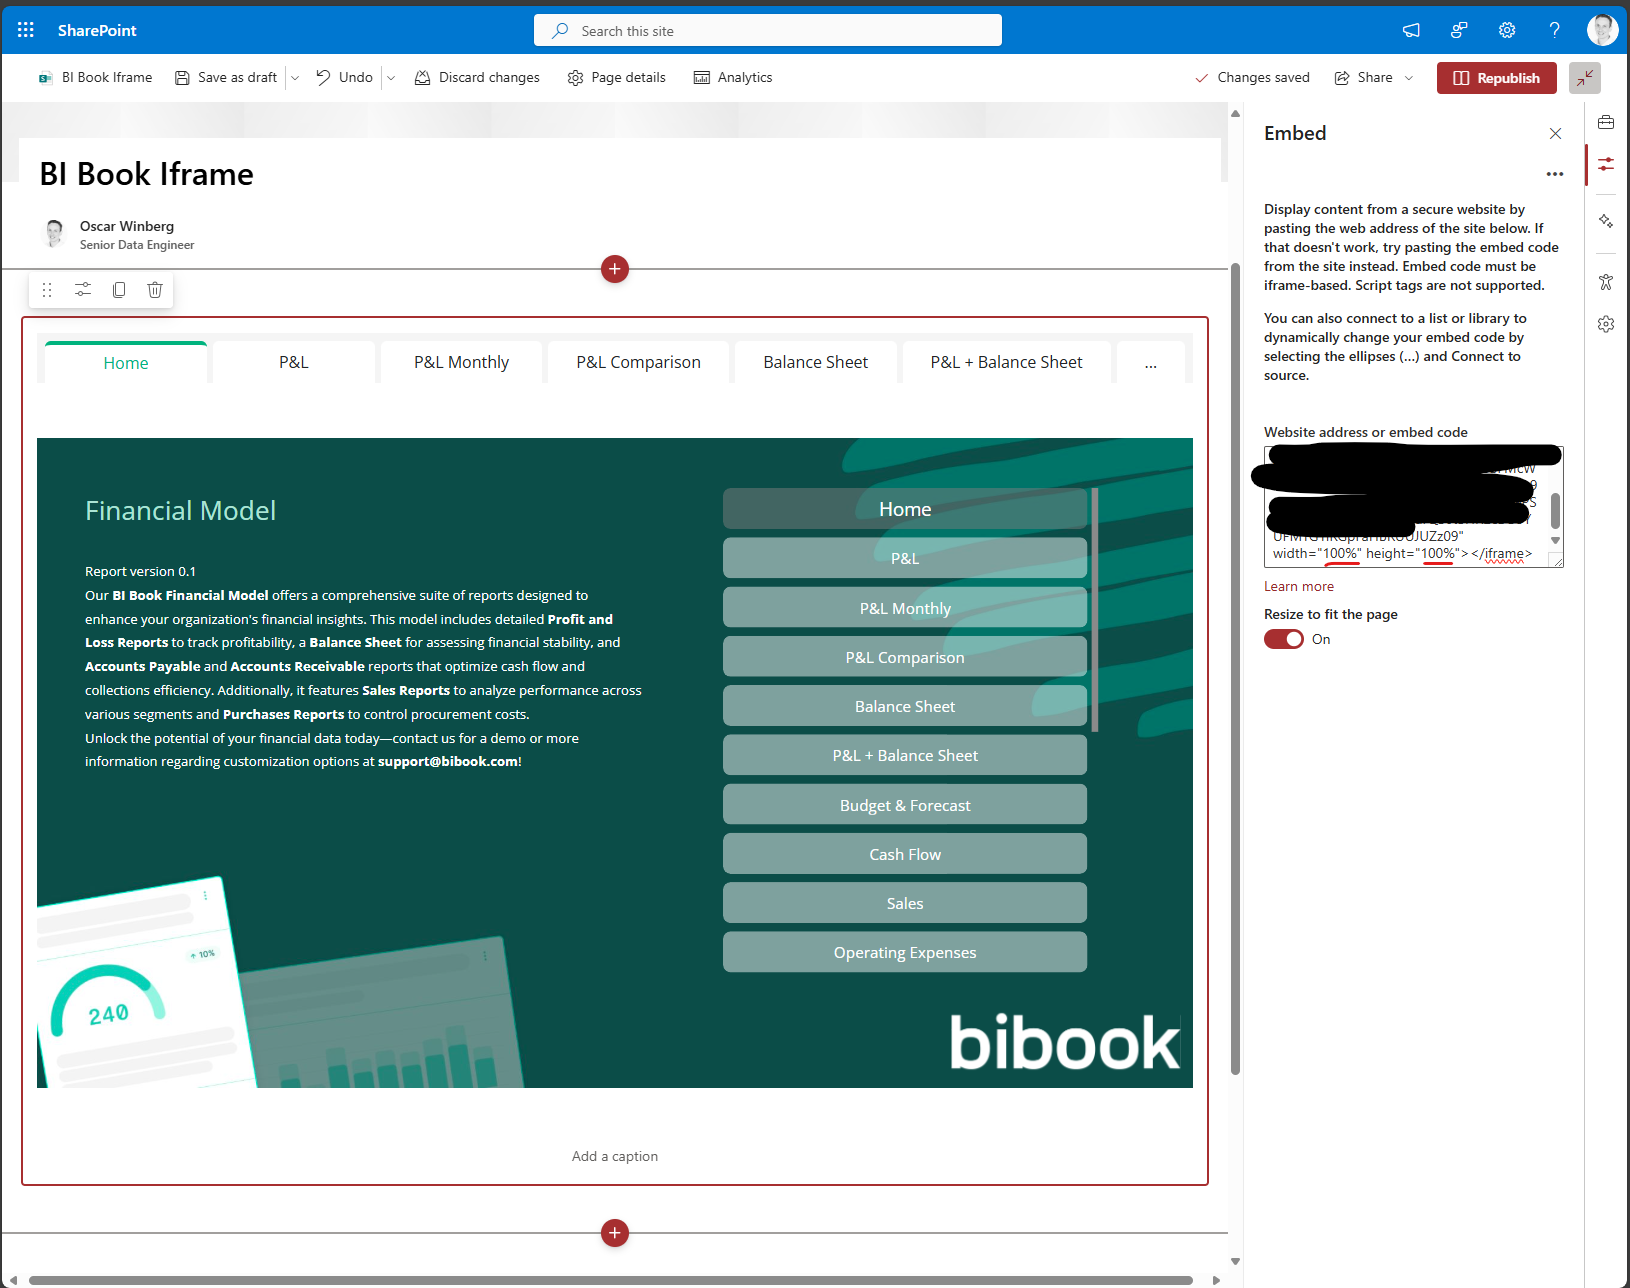The width and height of the screenshot is (1630, 1288).
Task: Click the BI Book Iframe page icon
Action: 45,78
